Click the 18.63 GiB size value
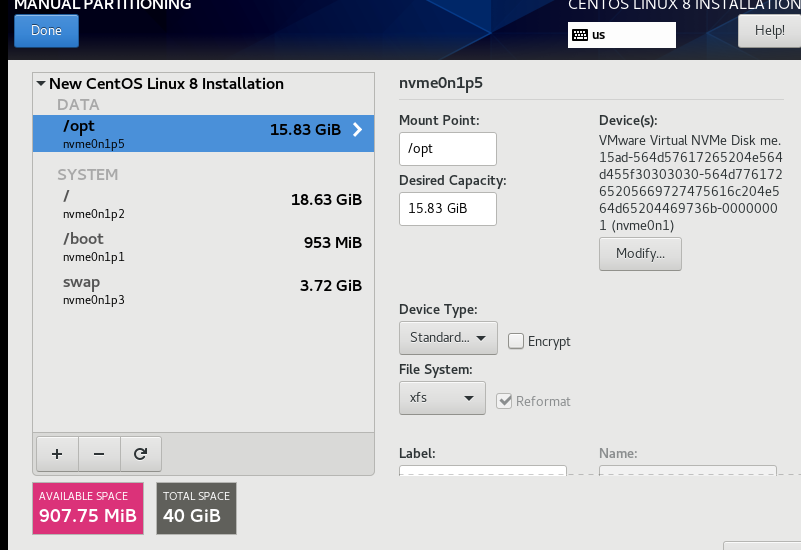 pyautogui.click(x=326, y=200)
